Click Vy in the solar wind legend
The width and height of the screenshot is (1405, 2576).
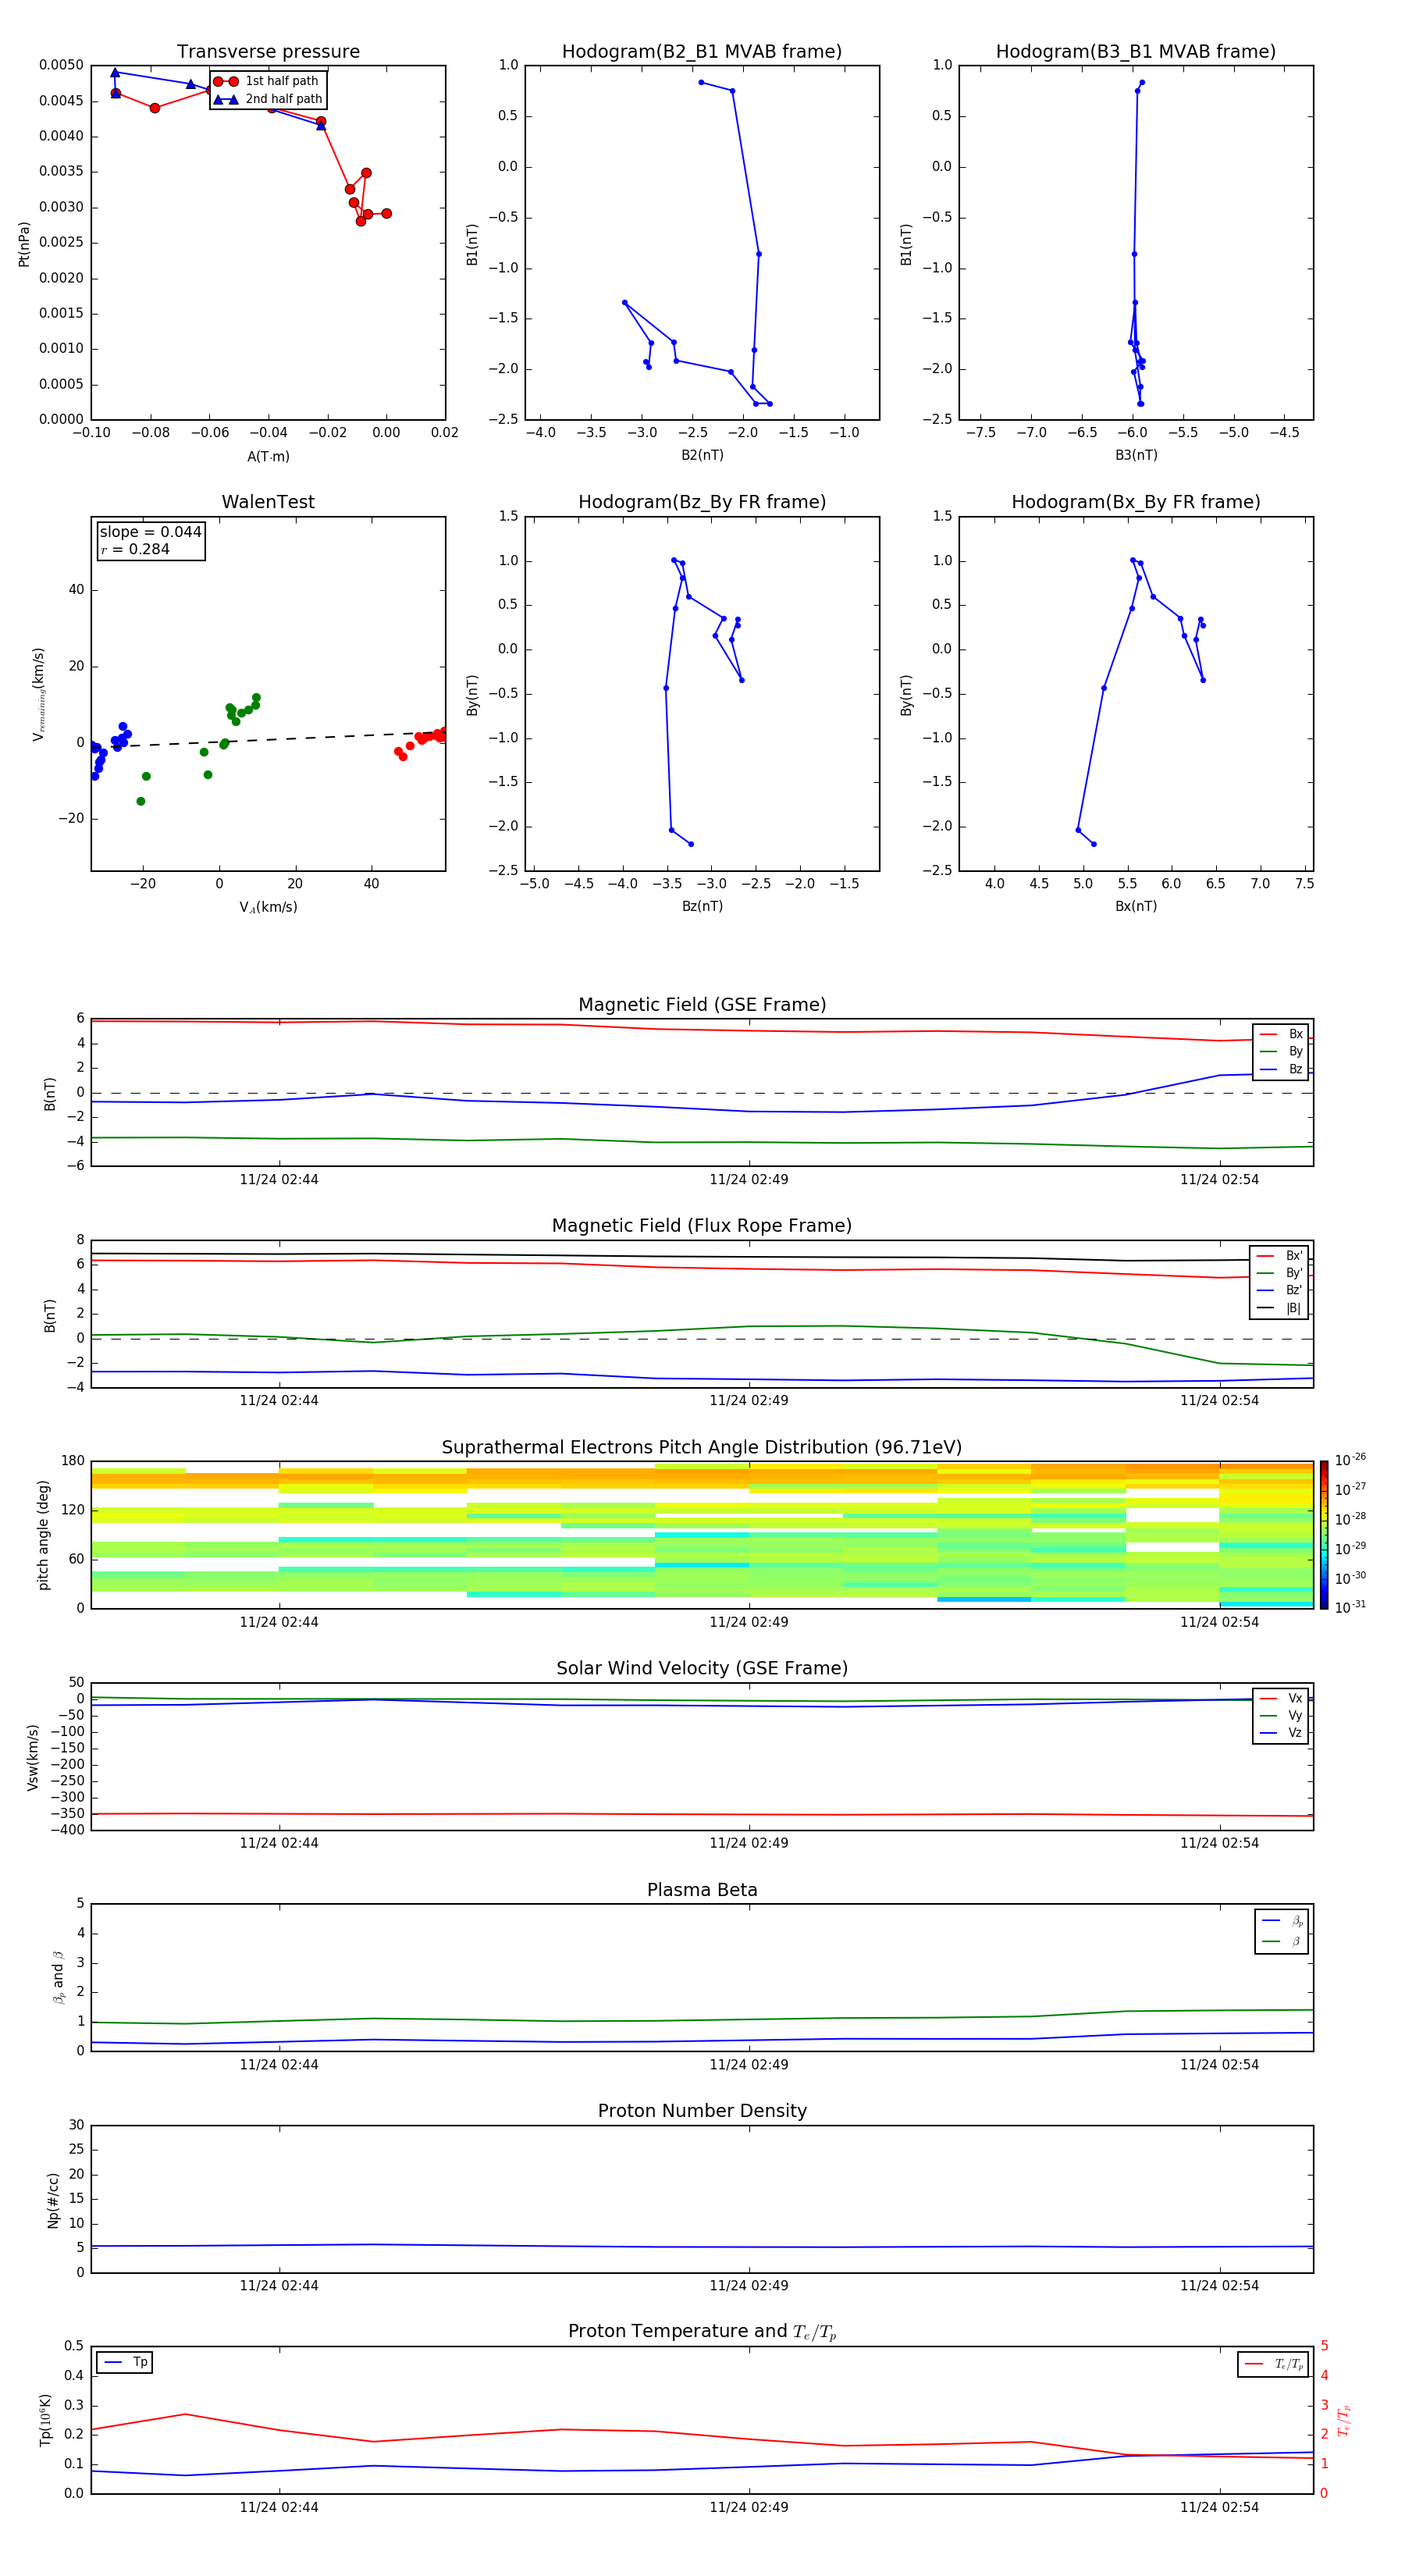point(1282,1716)
